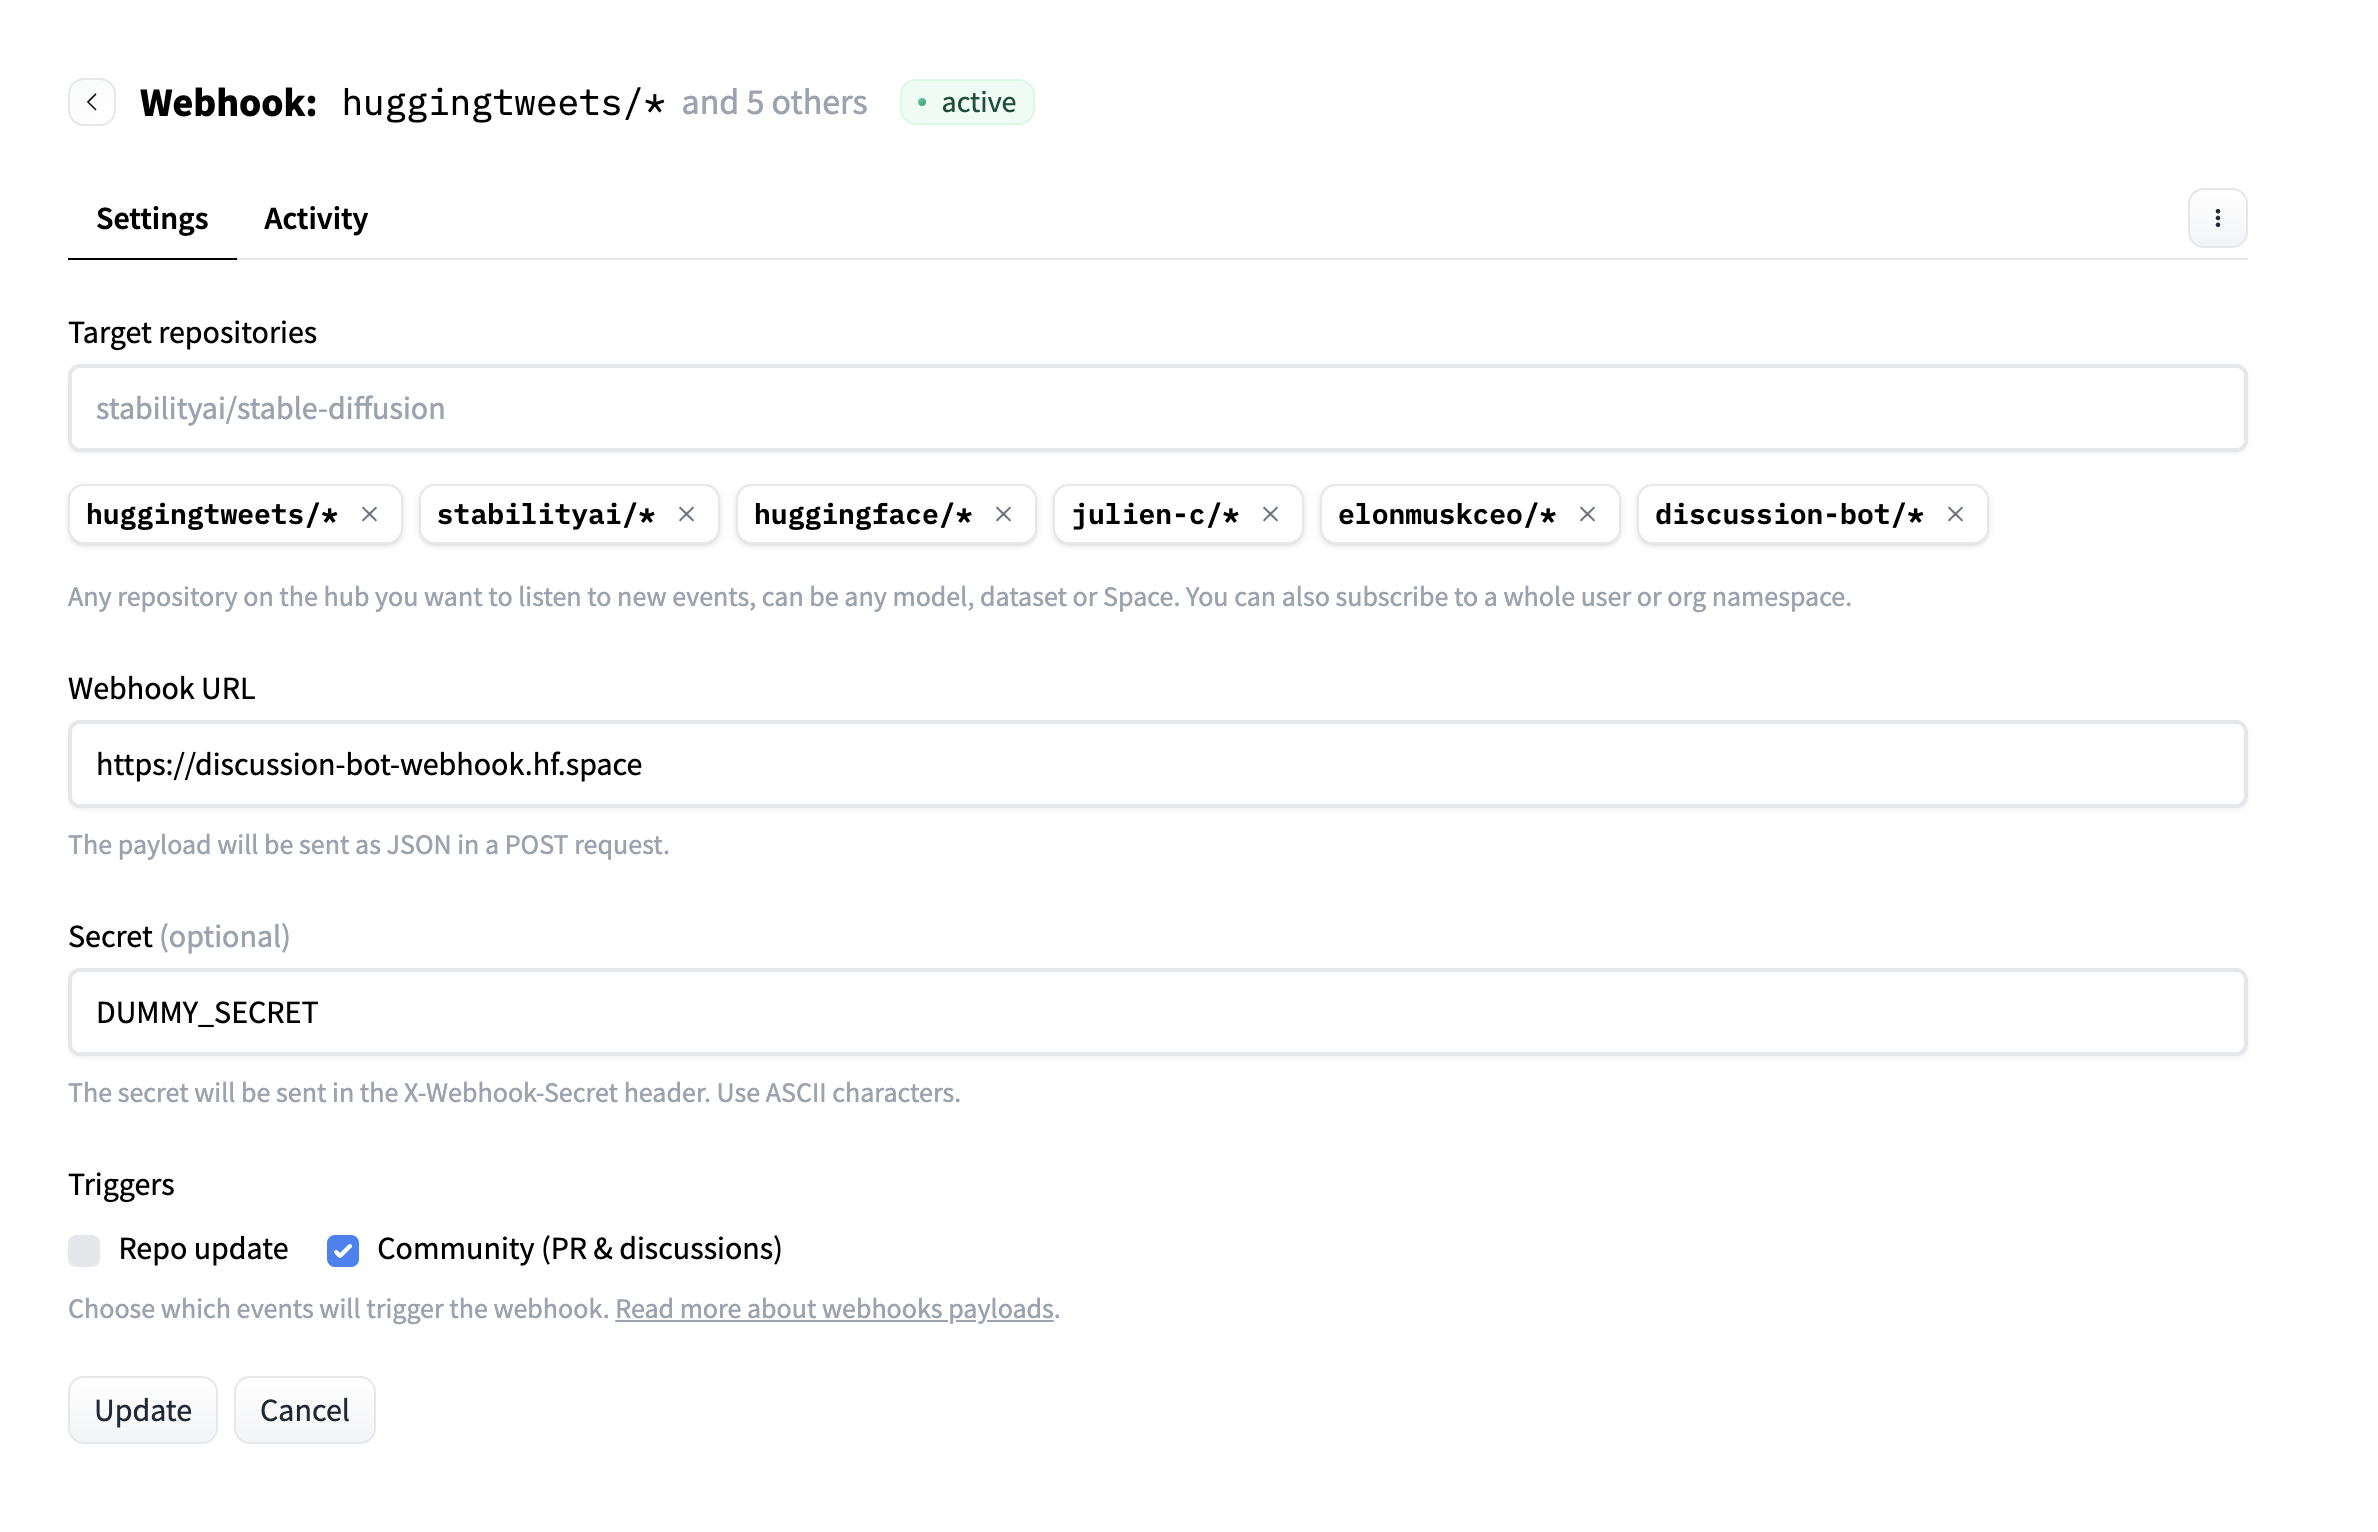Remove the julien-c/* repository tag
This screenshot has width=2378, height=1532.
tap(1271, 514)
